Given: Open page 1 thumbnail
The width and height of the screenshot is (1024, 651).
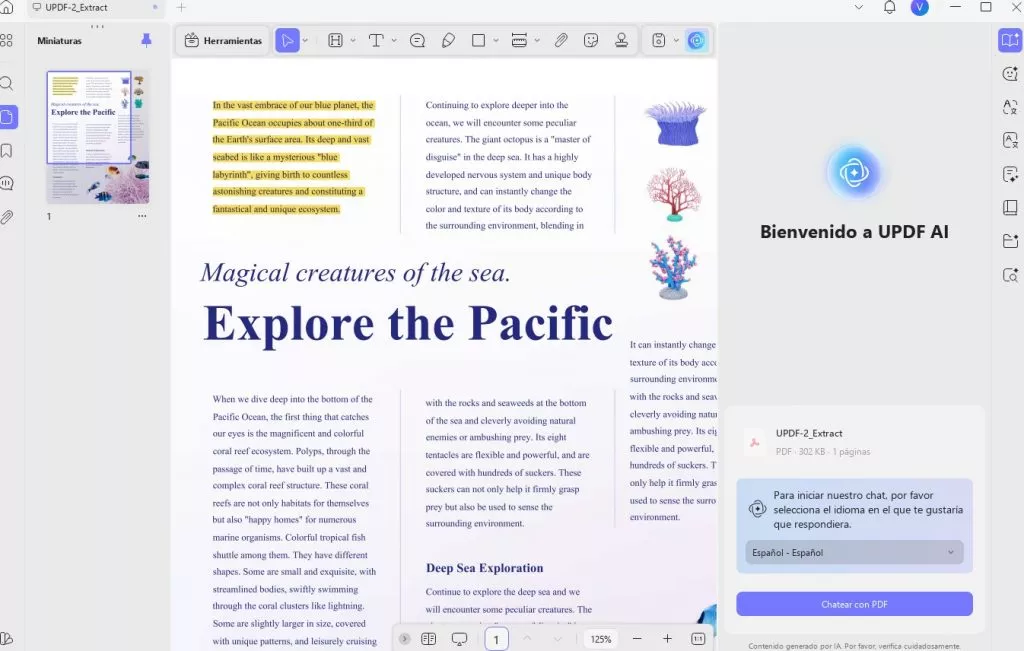Looking at the screenshot, I should [x=97, y=137].
